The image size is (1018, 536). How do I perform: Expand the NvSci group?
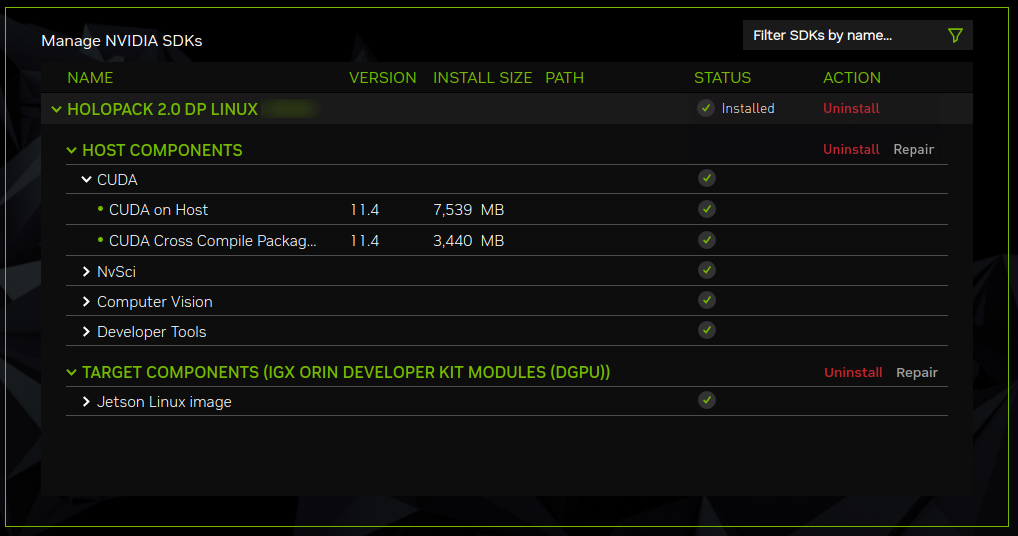coord(86,271)
